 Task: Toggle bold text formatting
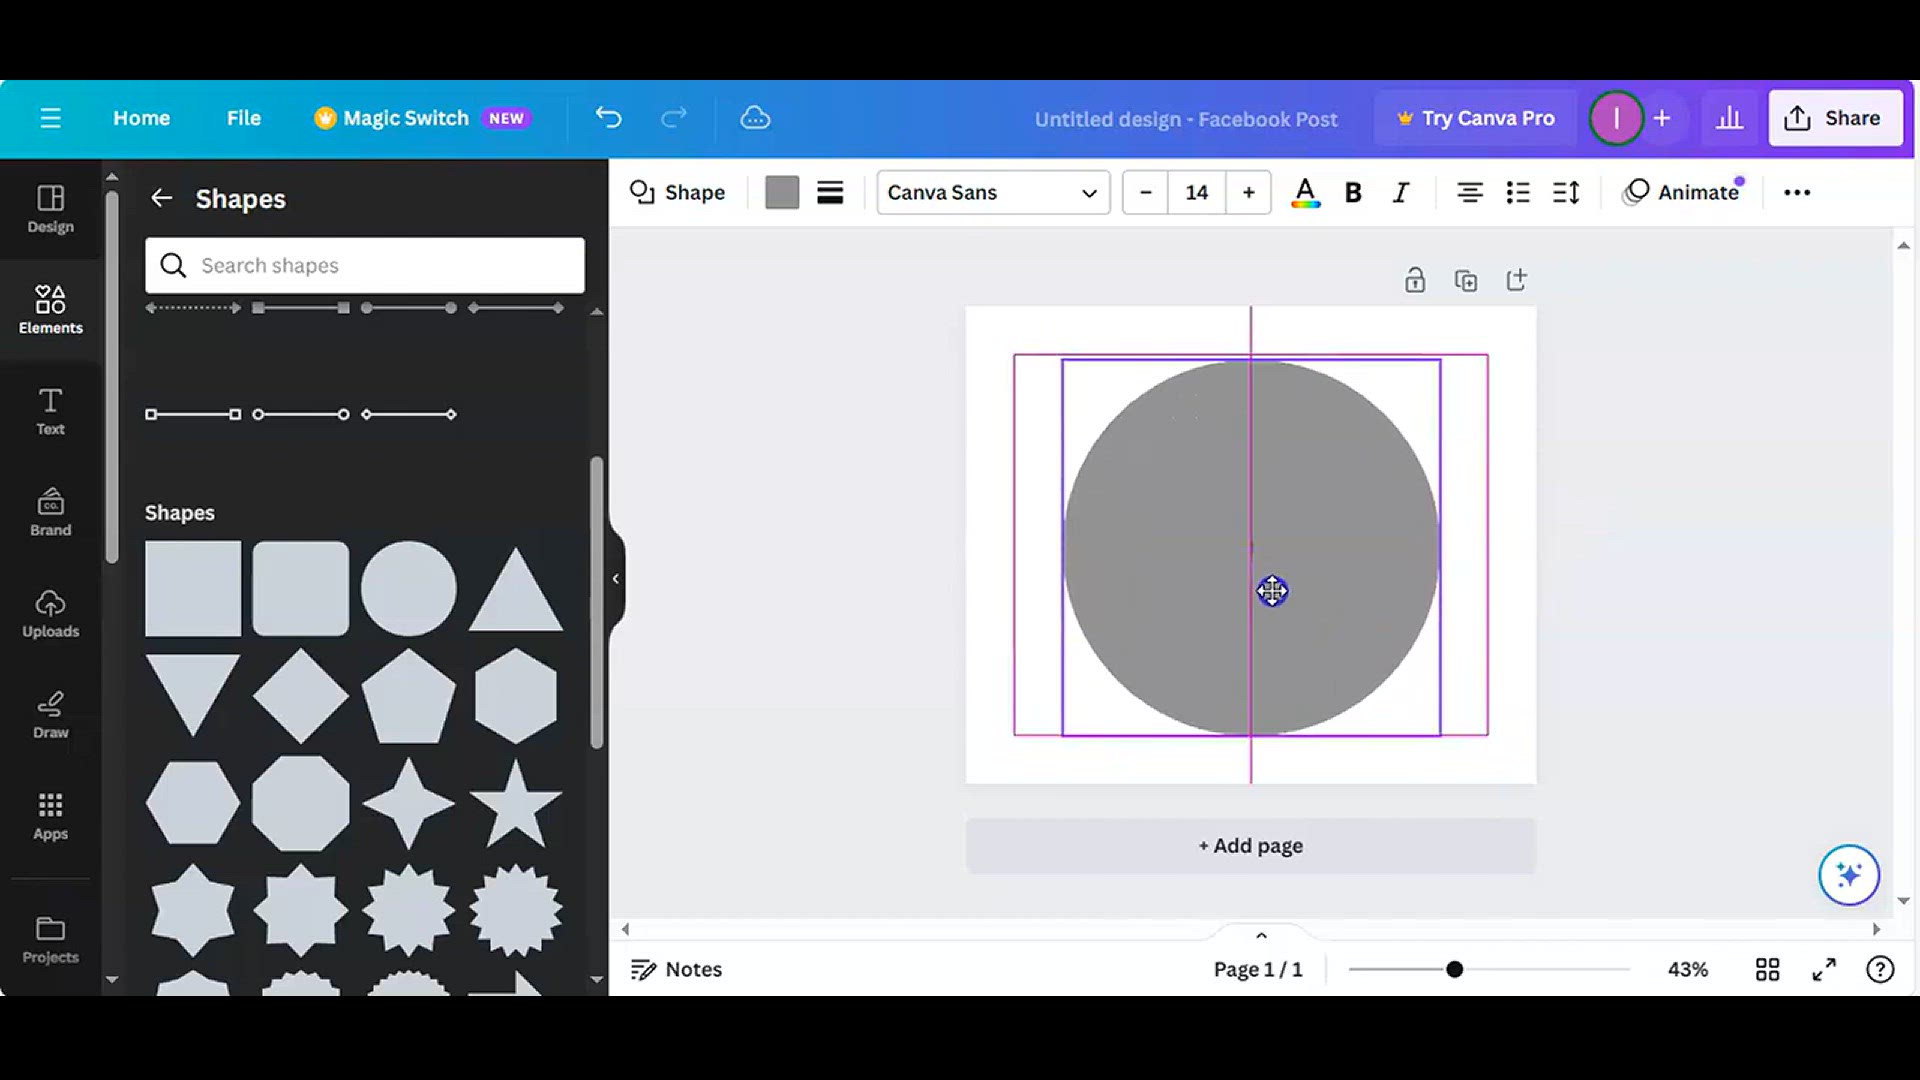pos(1353,192)
